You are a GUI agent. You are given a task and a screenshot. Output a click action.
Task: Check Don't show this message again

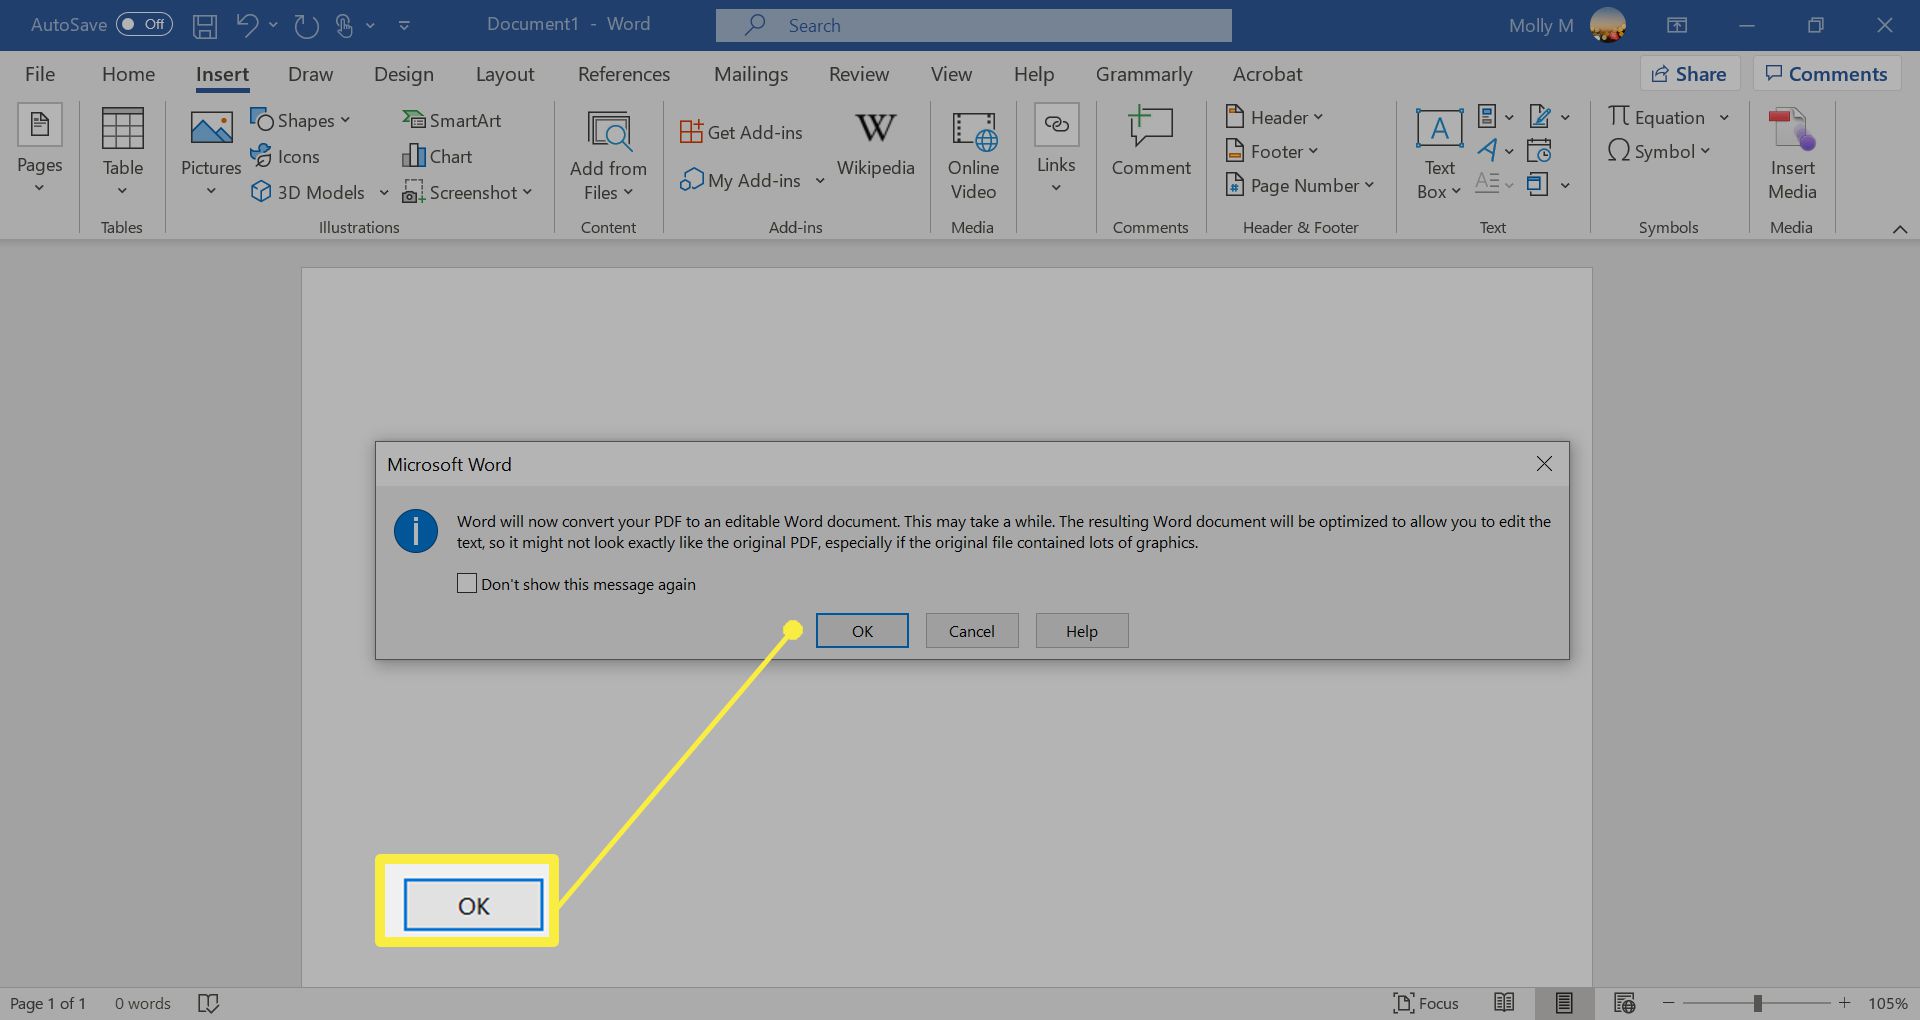pyautogui.click(x=467, y=584)
